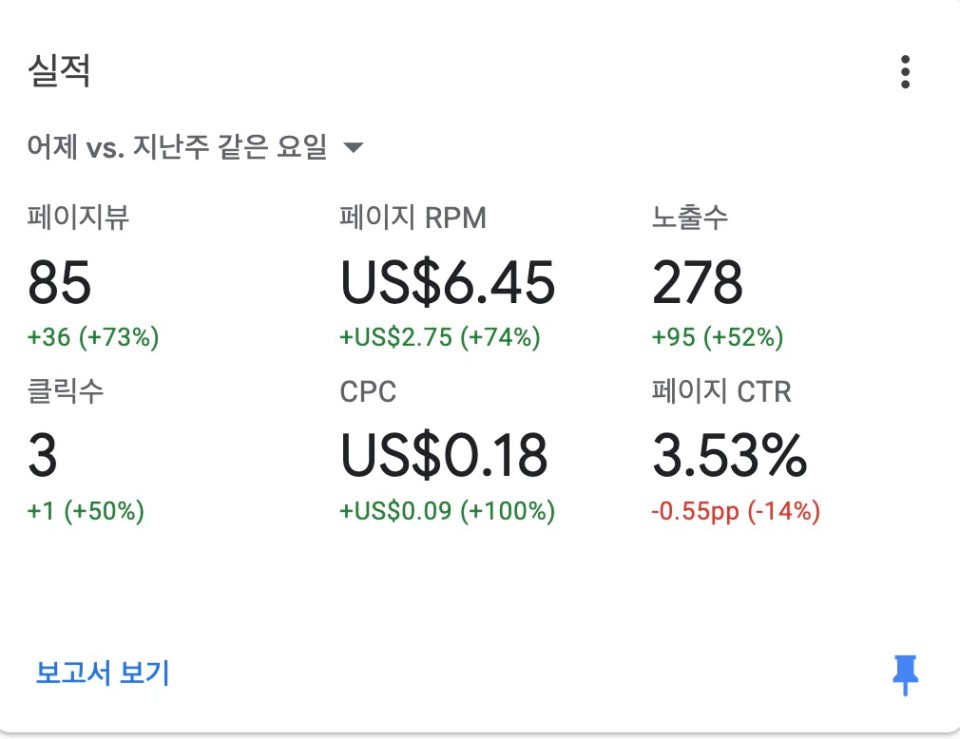Select the 페이지 RPM value US$6.45
The width and height of the screenshot is (960, 739).
pos(447,283)
